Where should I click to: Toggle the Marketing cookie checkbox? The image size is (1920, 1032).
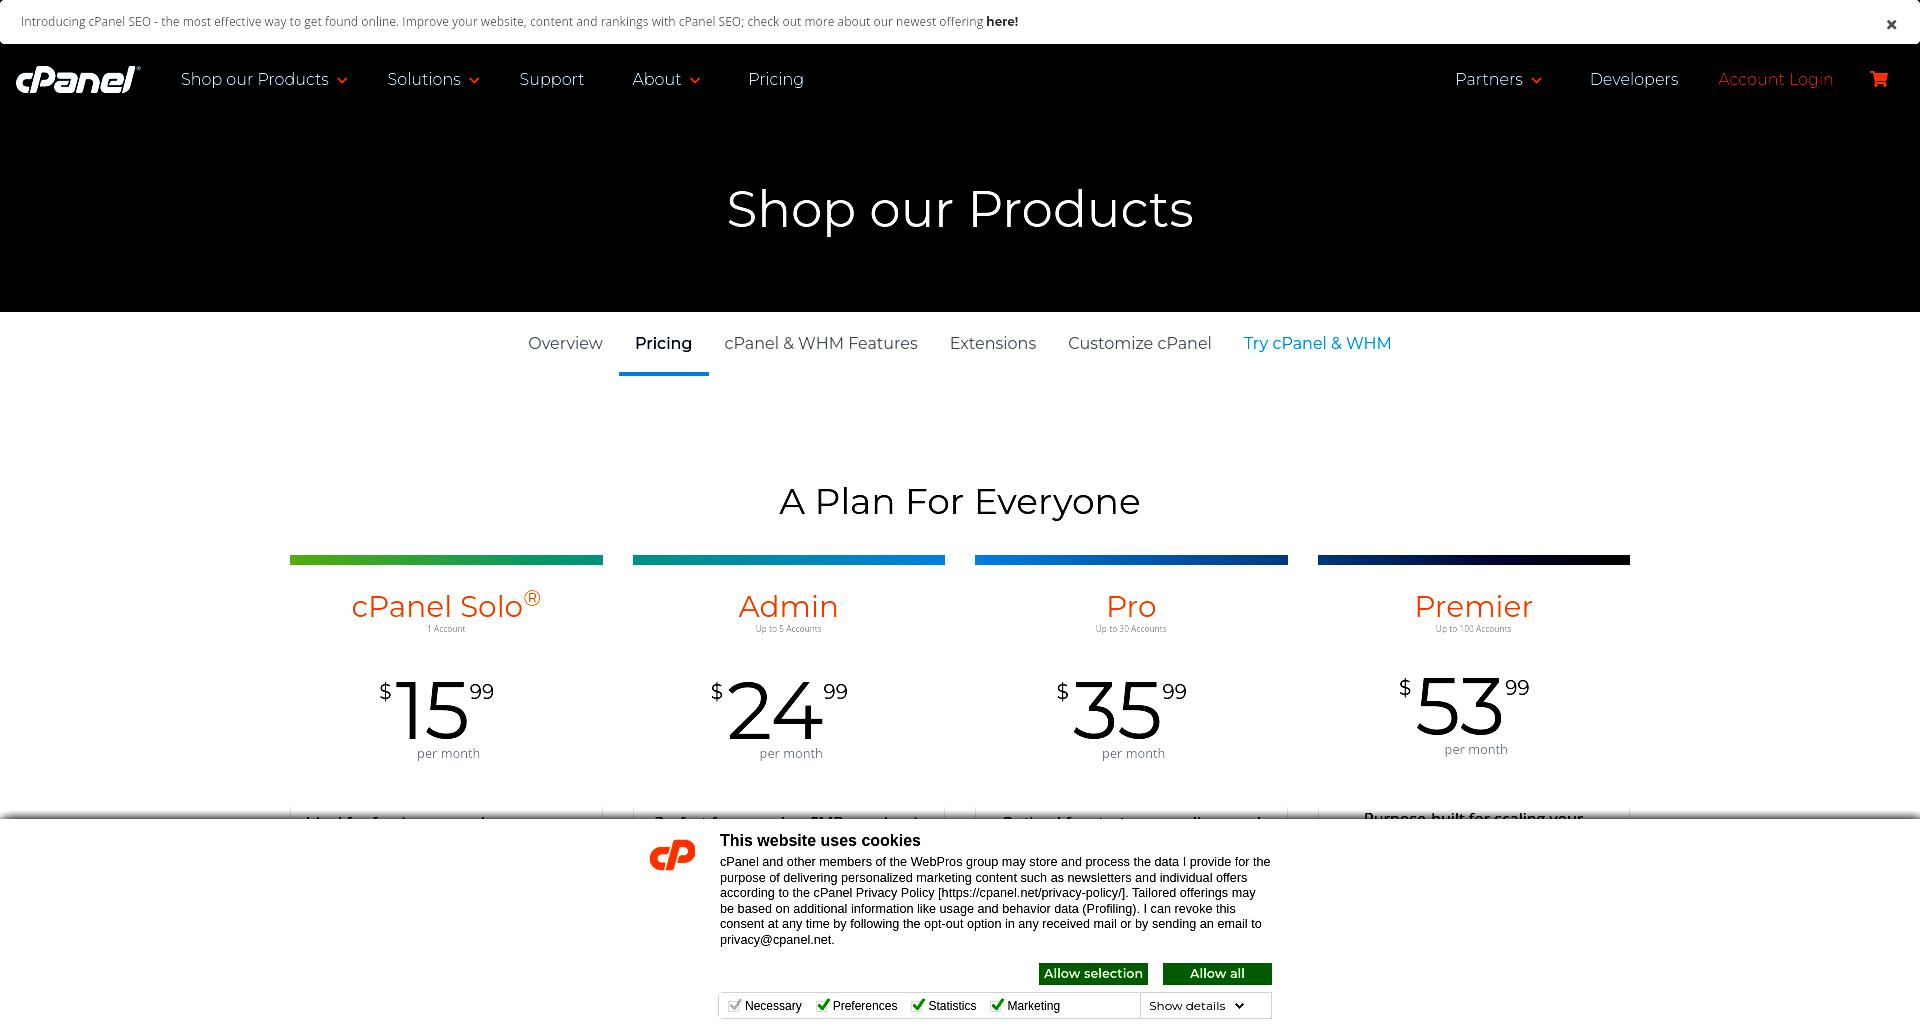tap(997, 1005)
